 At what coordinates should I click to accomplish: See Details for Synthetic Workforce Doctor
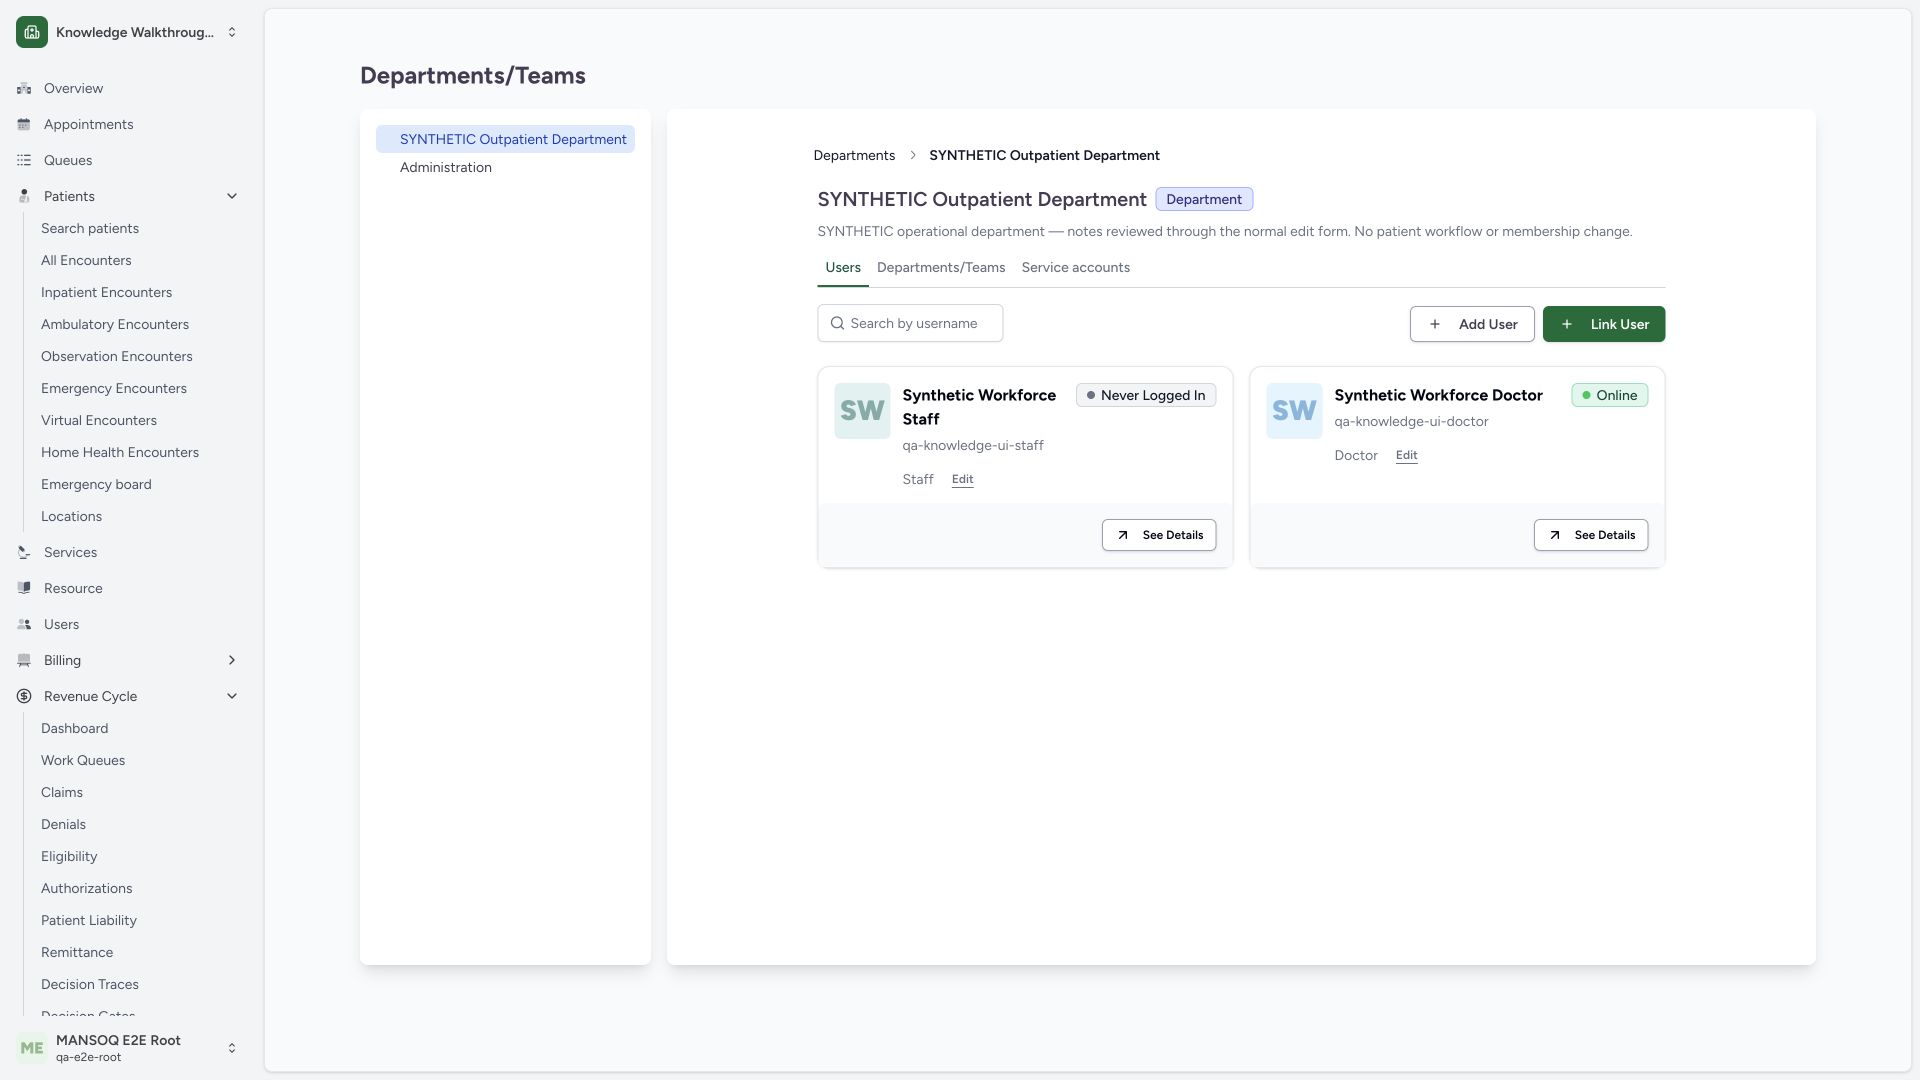(1590, 535)
